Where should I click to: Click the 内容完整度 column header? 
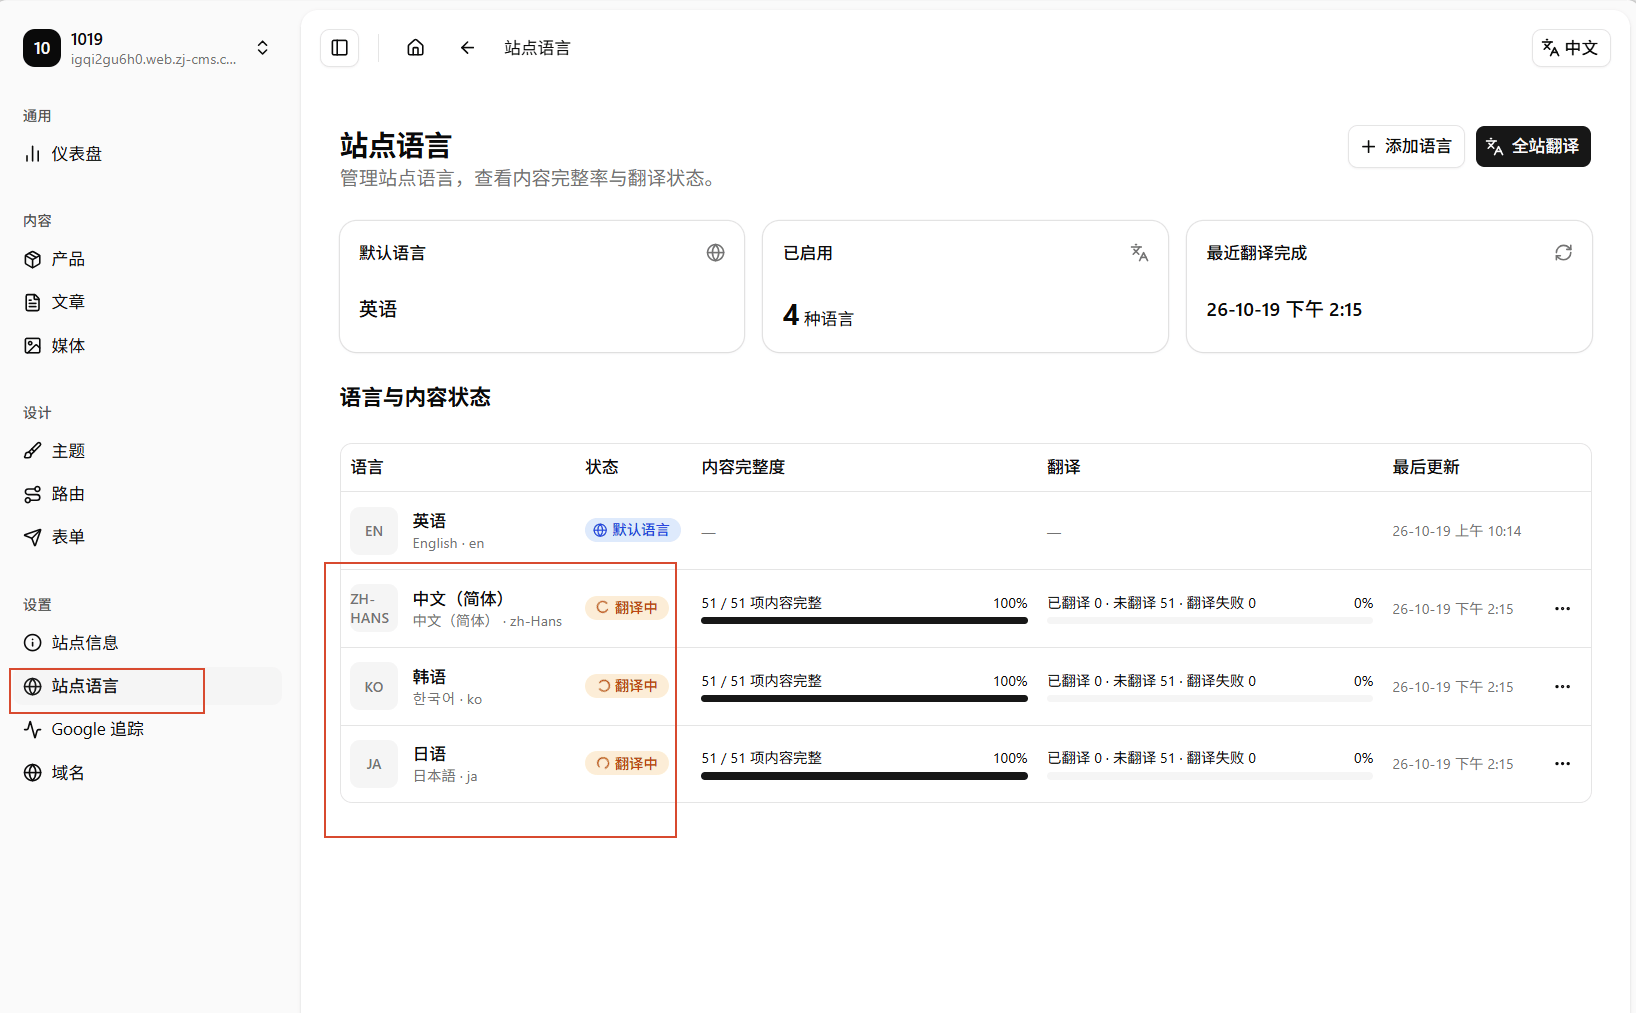(743, 467)
